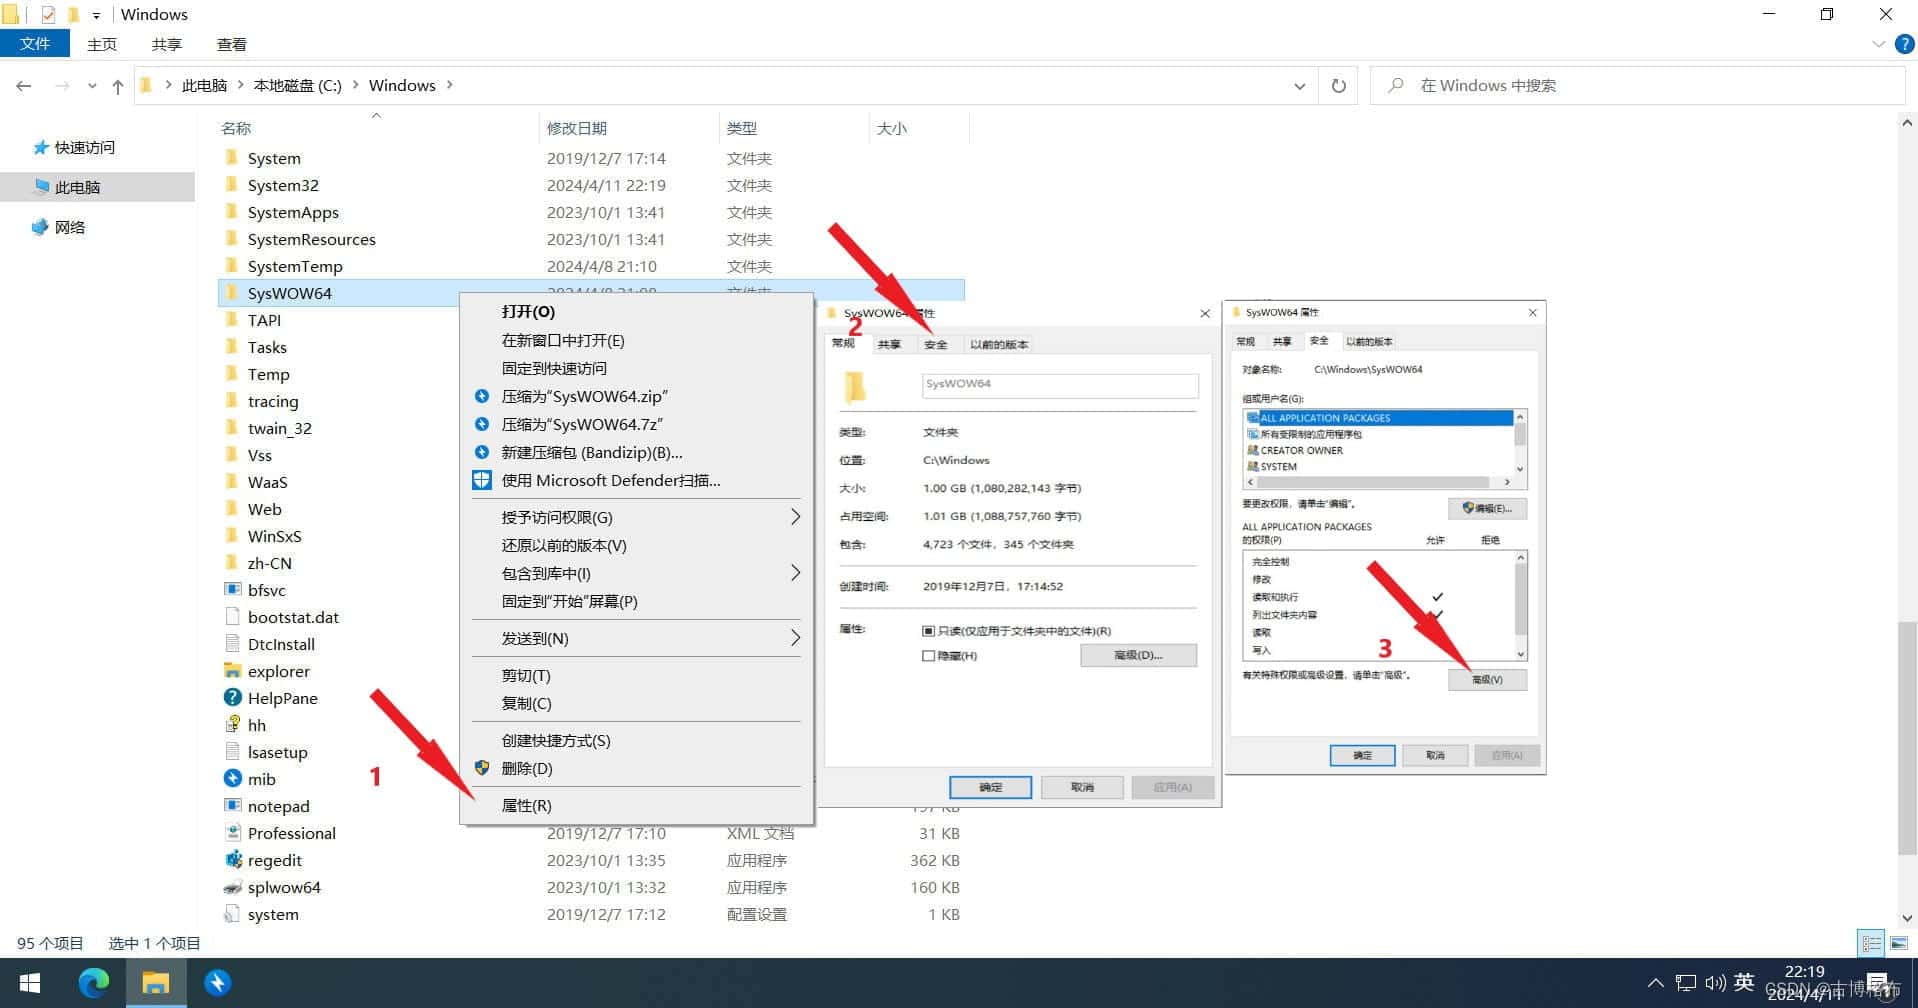The image size is (1918, 1008).
Task: Select 此电脑 in the navigation pane
Action: [77, 187]
